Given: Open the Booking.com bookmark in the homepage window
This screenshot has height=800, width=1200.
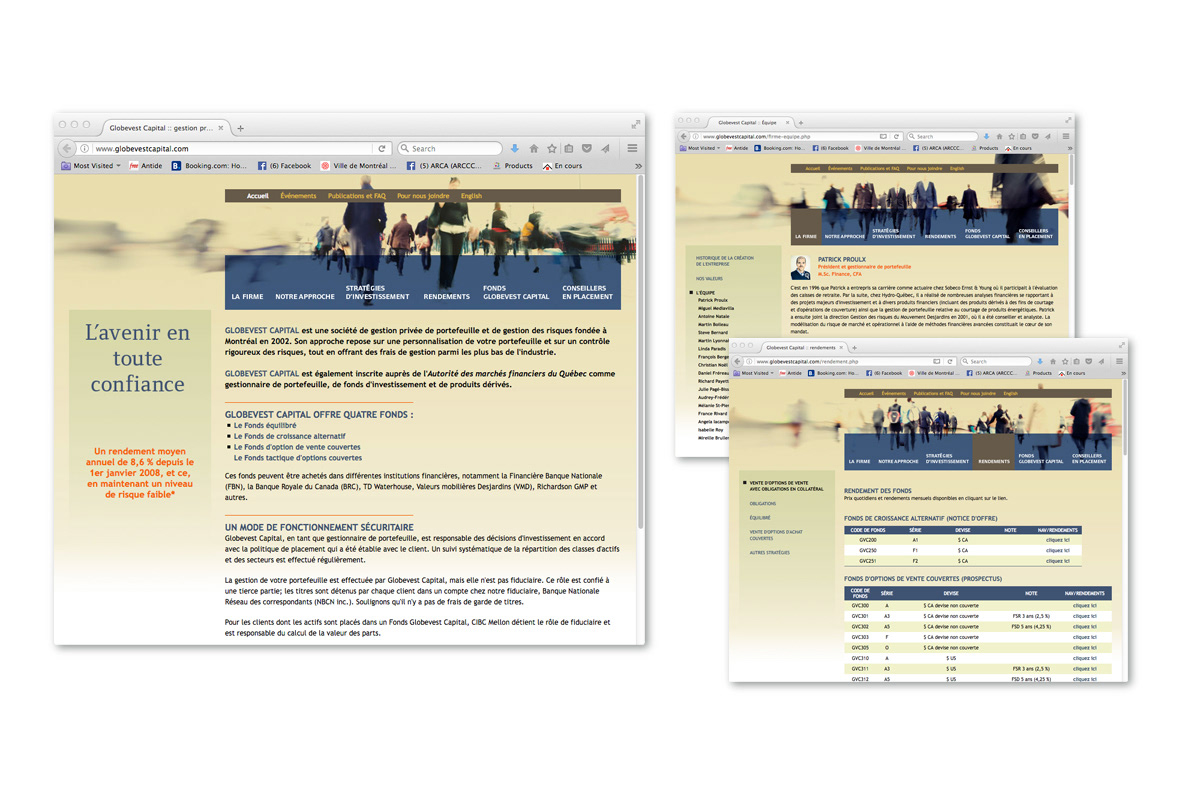Looking at the screenshot, I should click(x=211, y=166).
